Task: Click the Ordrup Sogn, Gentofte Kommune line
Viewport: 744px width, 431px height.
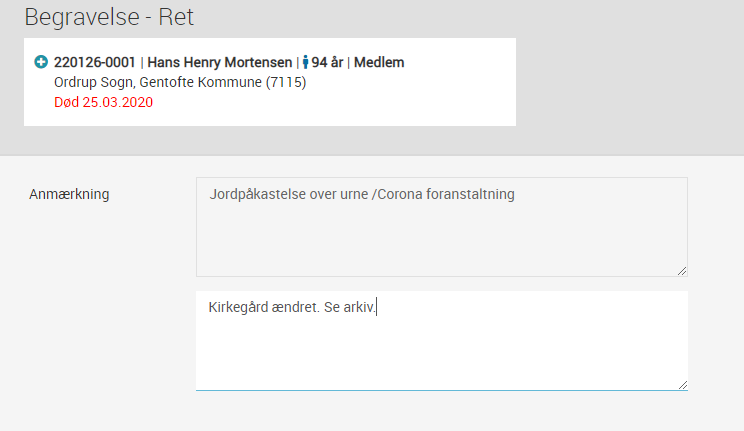Action: tap(180, 82)
